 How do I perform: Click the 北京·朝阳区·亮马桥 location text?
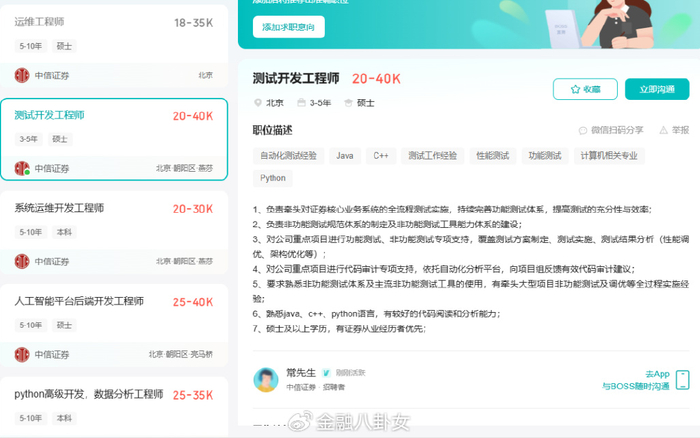point(181,355)
